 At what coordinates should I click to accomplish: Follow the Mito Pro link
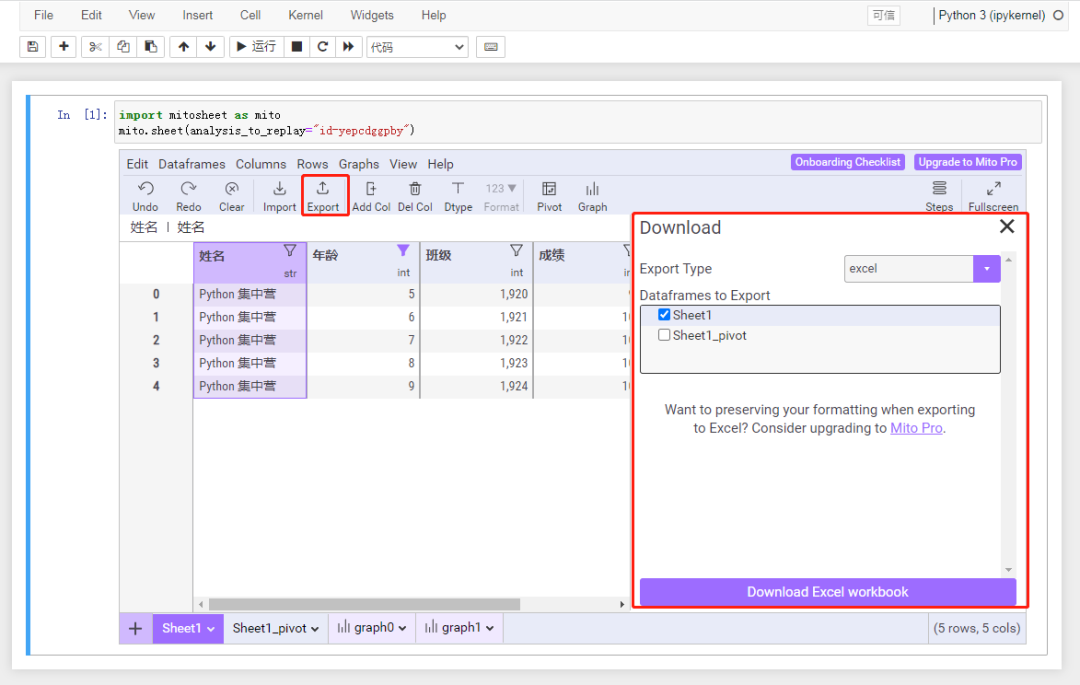point(916,428)
